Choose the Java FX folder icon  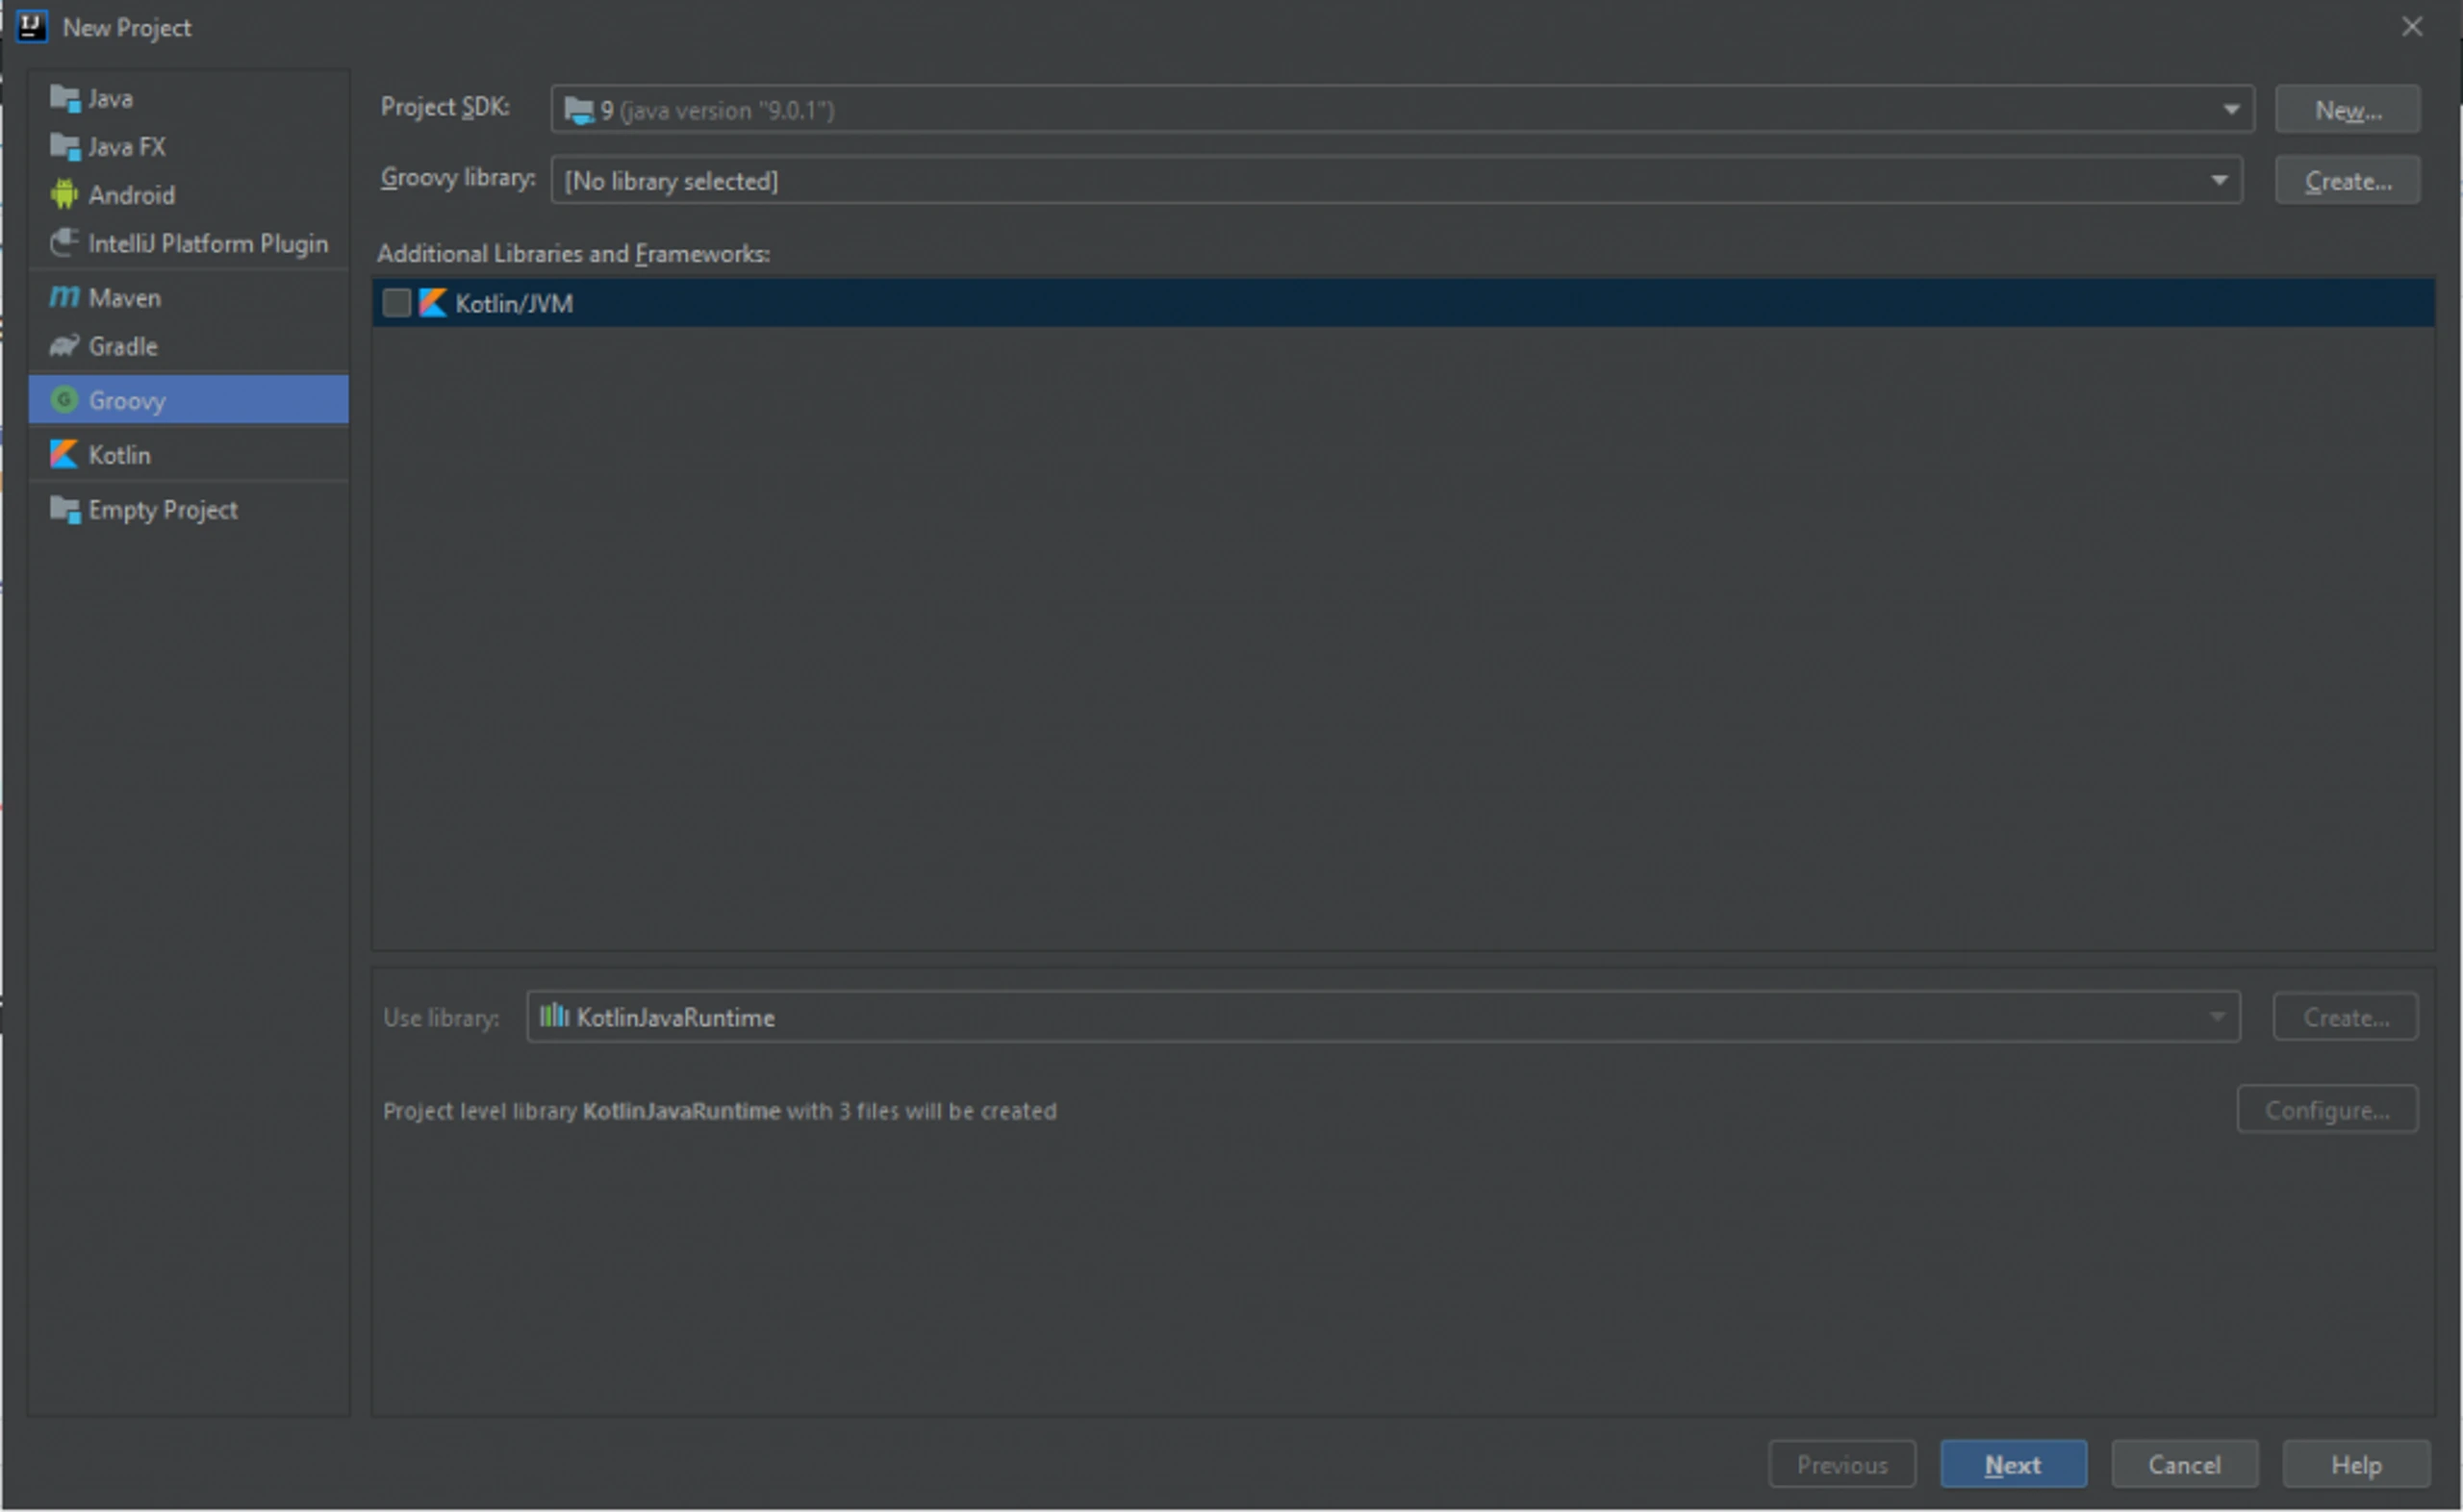pos(64,147)
